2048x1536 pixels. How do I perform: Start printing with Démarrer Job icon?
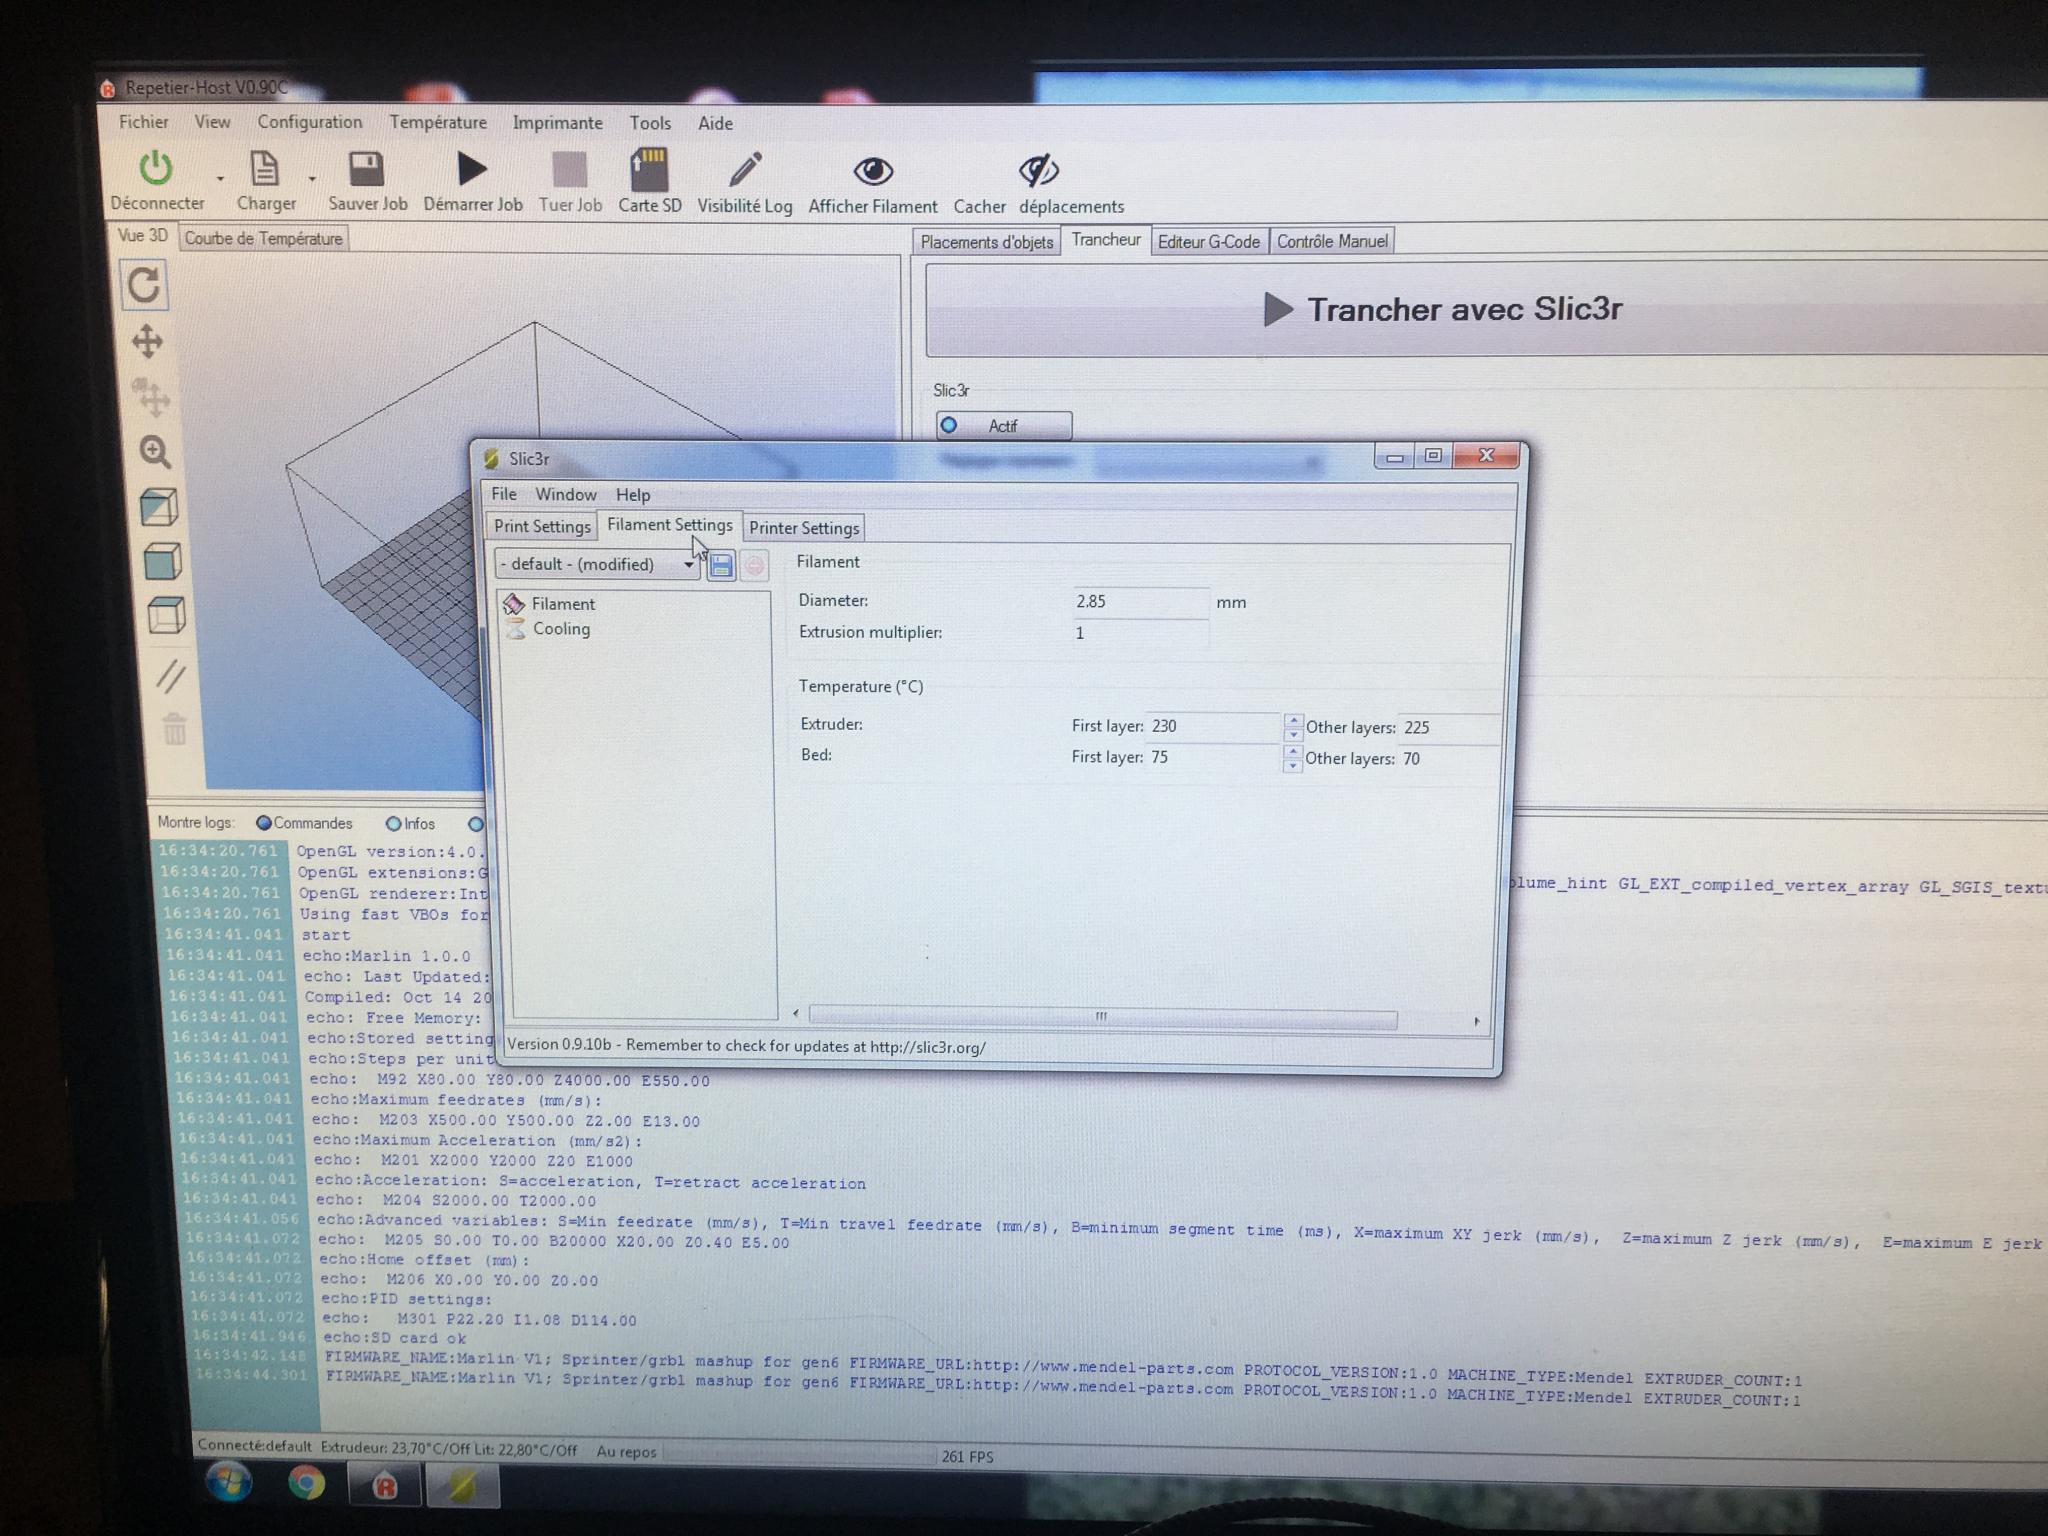(471, 168)
